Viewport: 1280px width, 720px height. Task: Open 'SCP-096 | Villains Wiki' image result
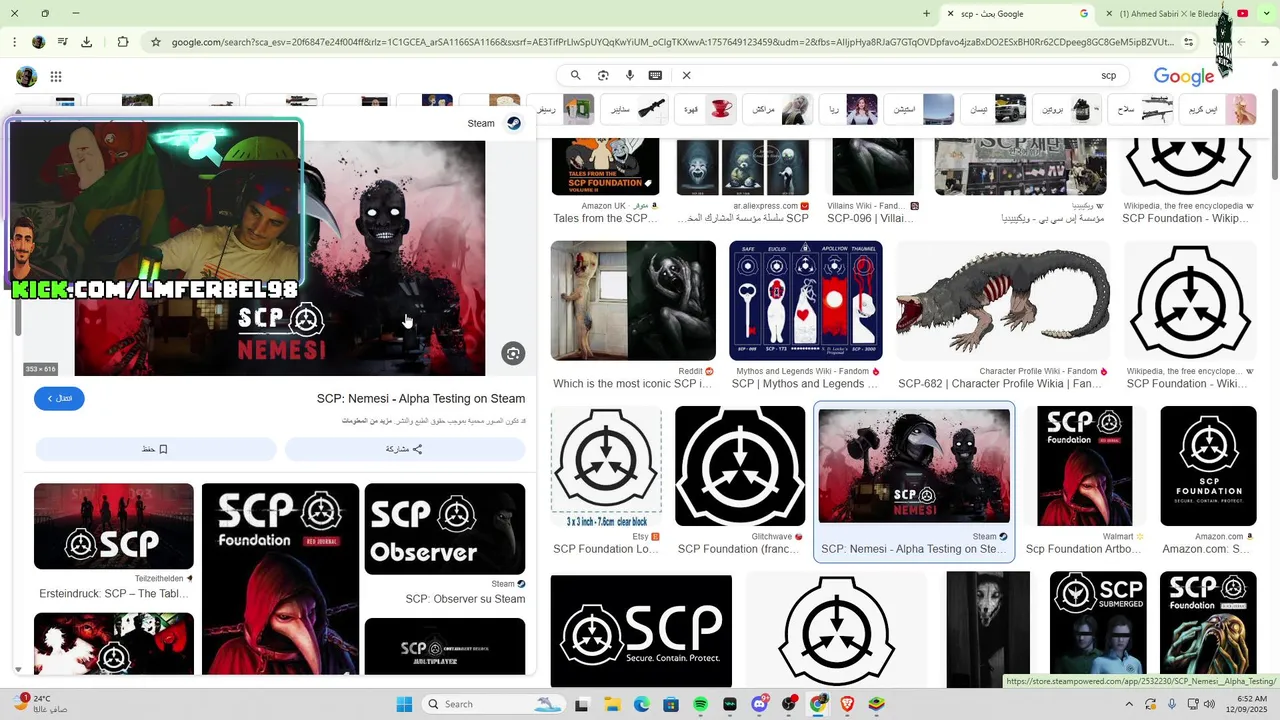(873, 167)
